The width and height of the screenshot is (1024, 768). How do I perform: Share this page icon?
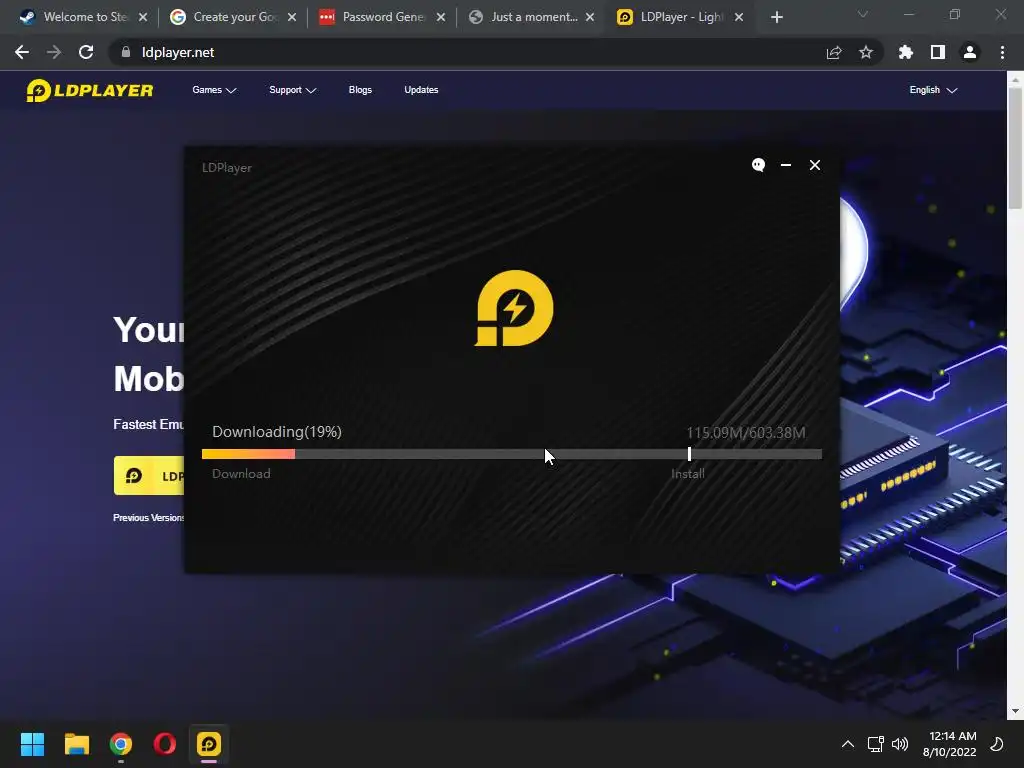click(x=833, y=52)
